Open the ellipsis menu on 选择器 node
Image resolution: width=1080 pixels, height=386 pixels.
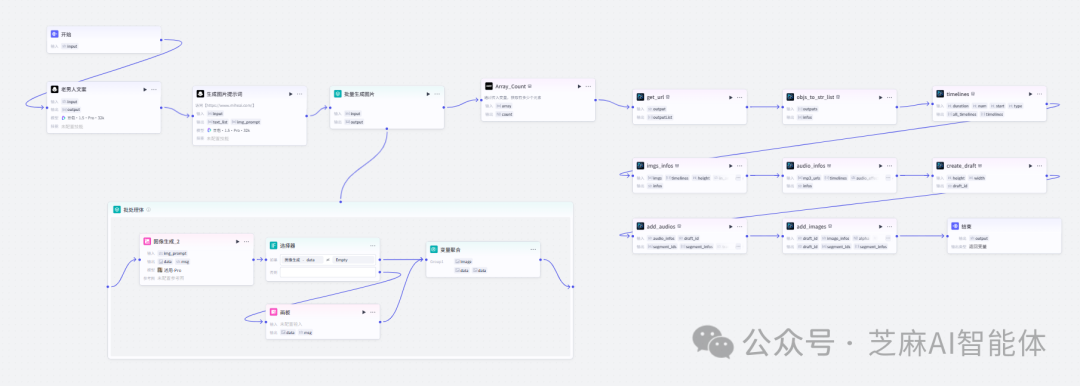pyautogui.click(x=373, y=245)
